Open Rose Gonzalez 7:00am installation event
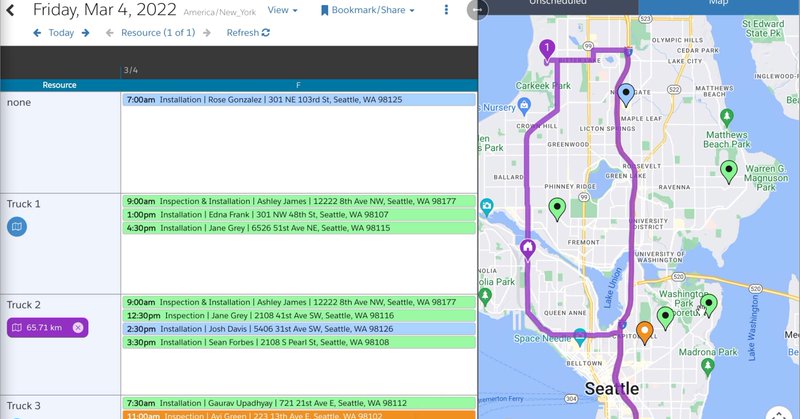The height and width of the screenshot is (419, 800). (x=299, y=100)
